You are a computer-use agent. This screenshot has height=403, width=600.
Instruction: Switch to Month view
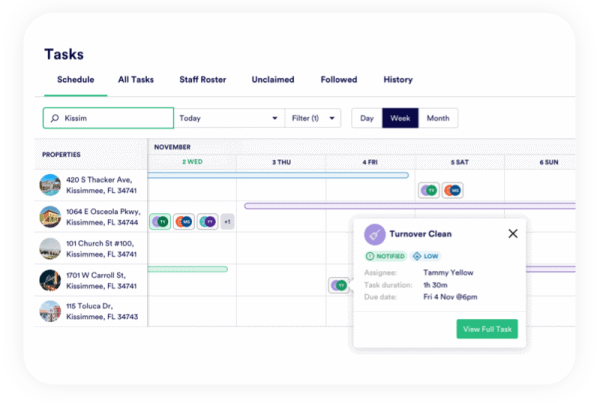click(438, 118)
